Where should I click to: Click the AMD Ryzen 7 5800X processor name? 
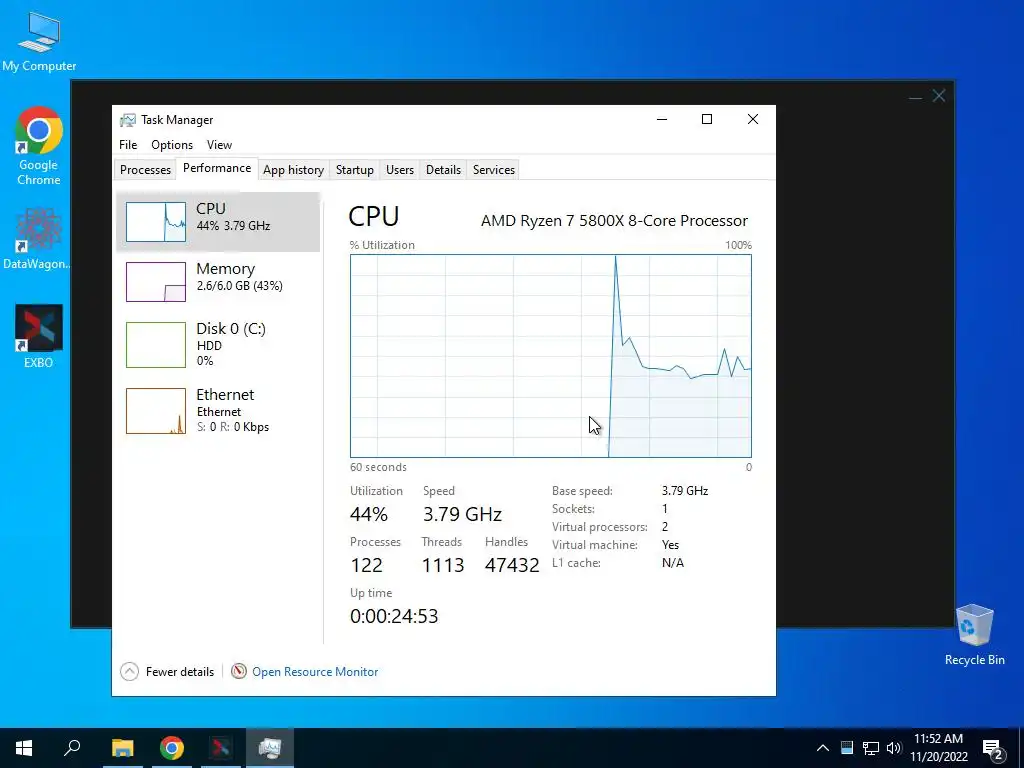(x=615, y=221)
